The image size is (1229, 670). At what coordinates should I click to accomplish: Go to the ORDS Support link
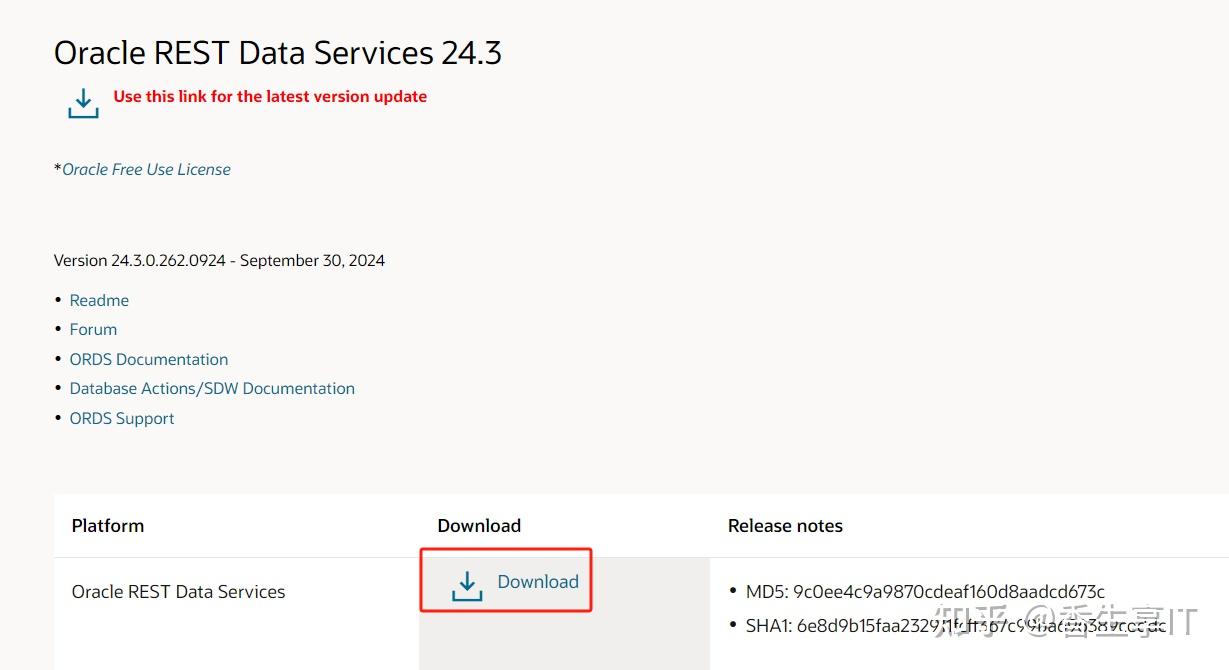click(122, 418)
